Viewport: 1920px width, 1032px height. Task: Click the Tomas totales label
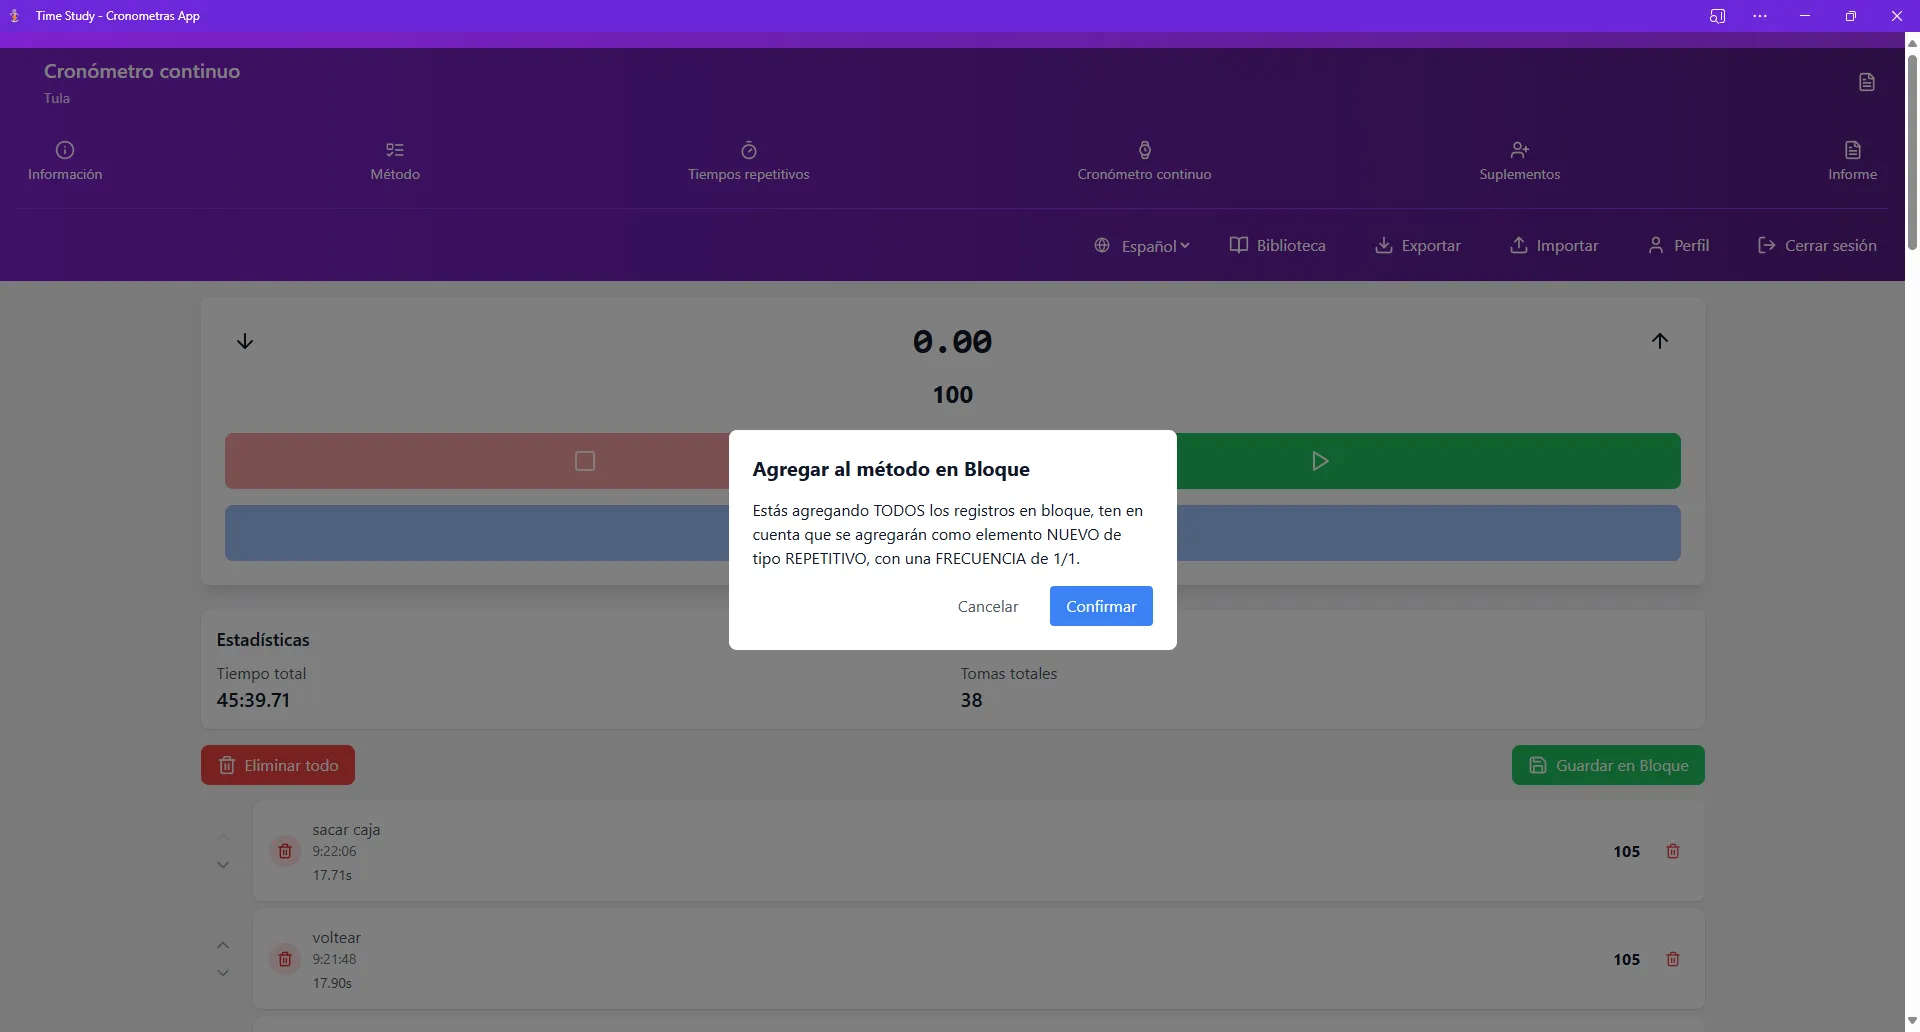[1009, 673]
